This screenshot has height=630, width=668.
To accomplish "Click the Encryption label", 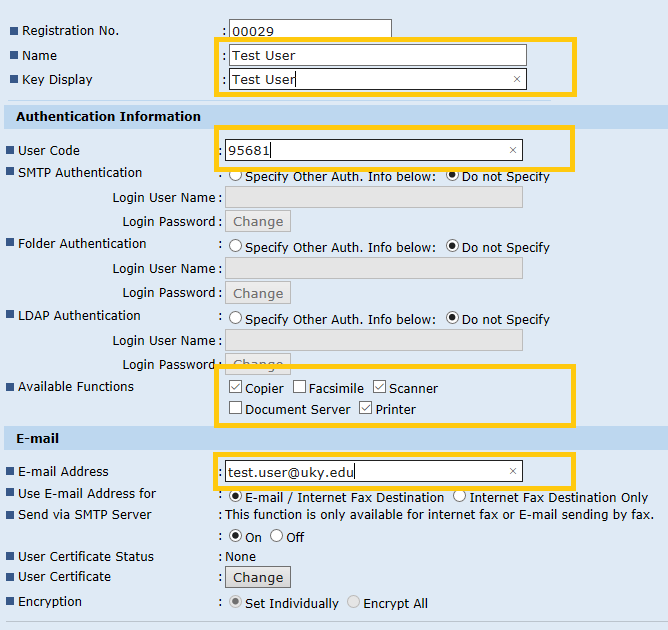I will click(x=50, y=601).
